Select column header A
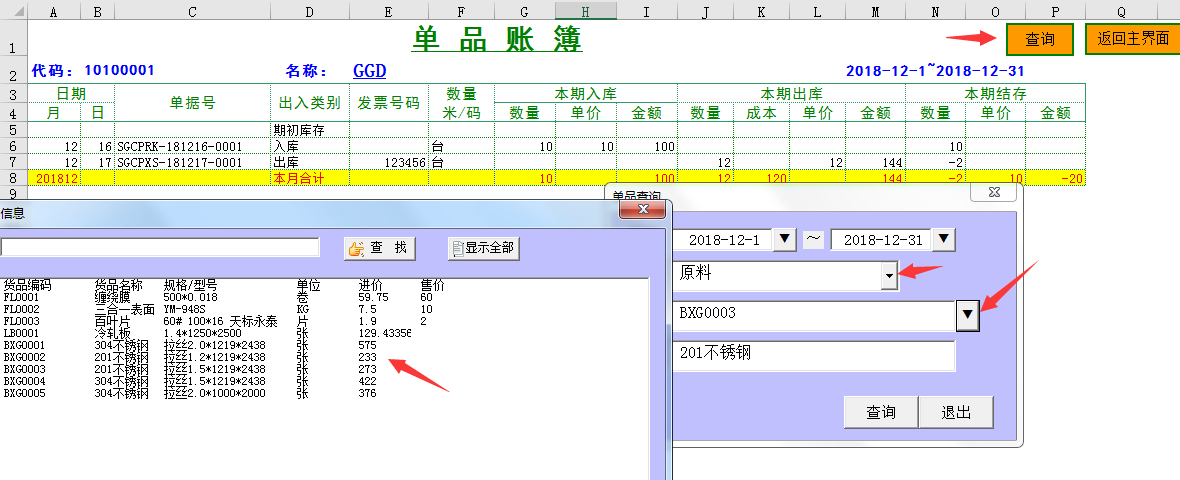 (x=54, y=11)
